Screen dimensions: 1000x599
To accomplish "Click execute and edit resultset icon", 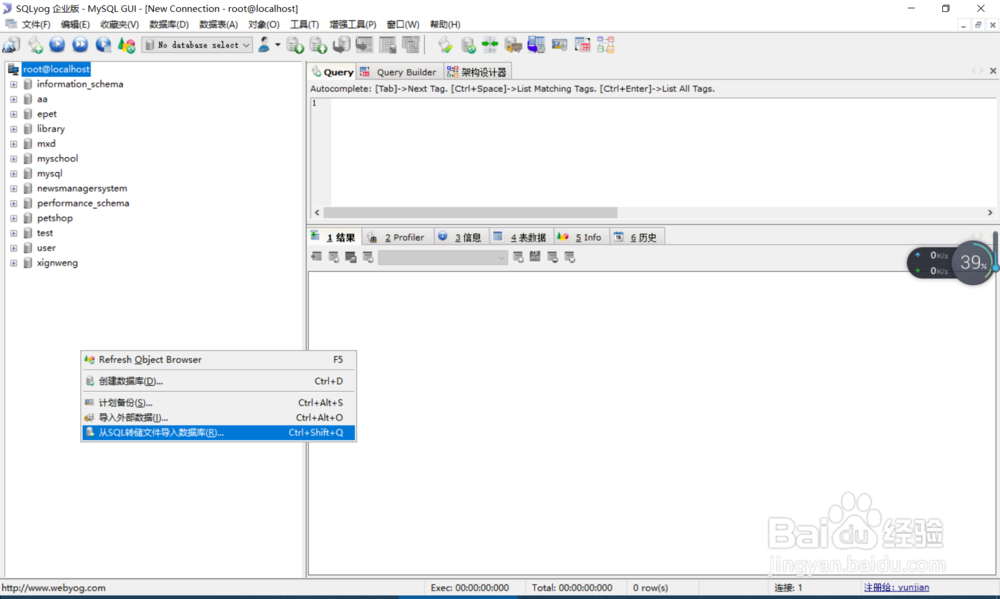I will coord(103,45).
